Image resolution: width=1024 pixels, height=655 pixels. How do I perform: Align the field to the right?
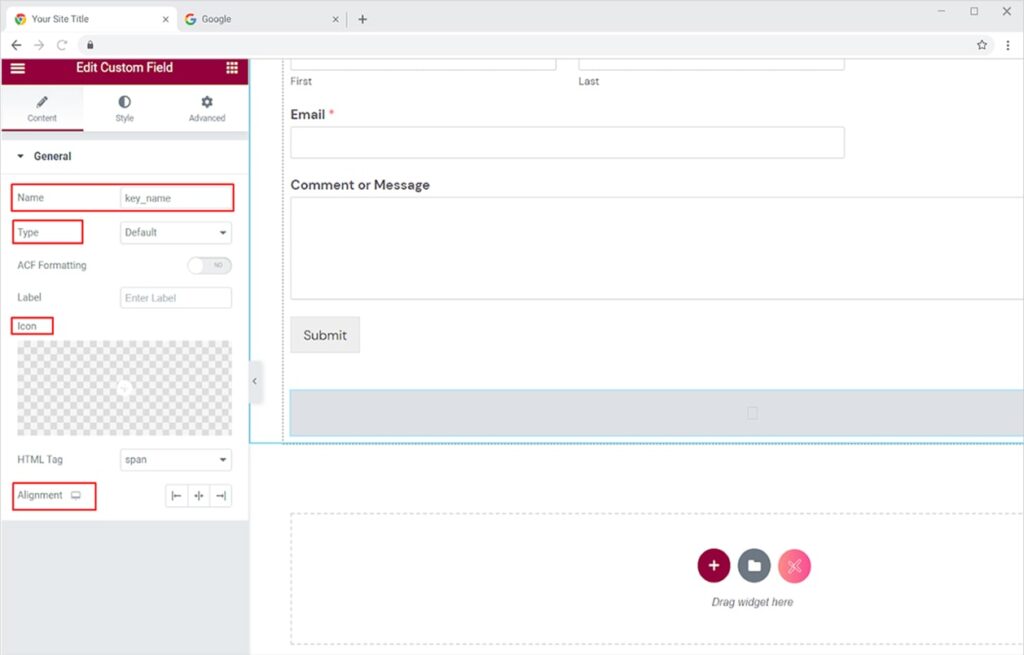point(221,496)
